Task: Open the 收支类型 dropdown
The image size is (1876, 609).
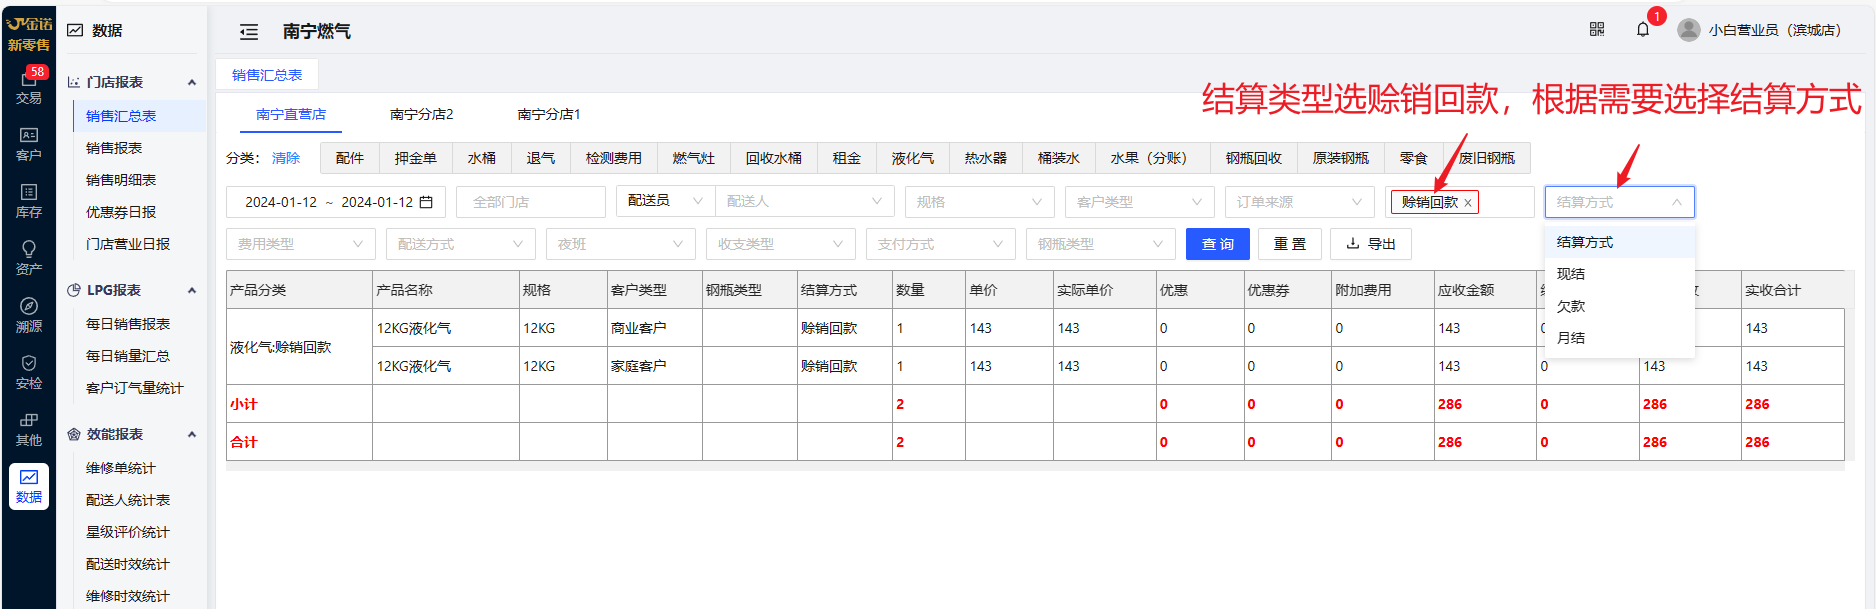Action: click(781, 244)
